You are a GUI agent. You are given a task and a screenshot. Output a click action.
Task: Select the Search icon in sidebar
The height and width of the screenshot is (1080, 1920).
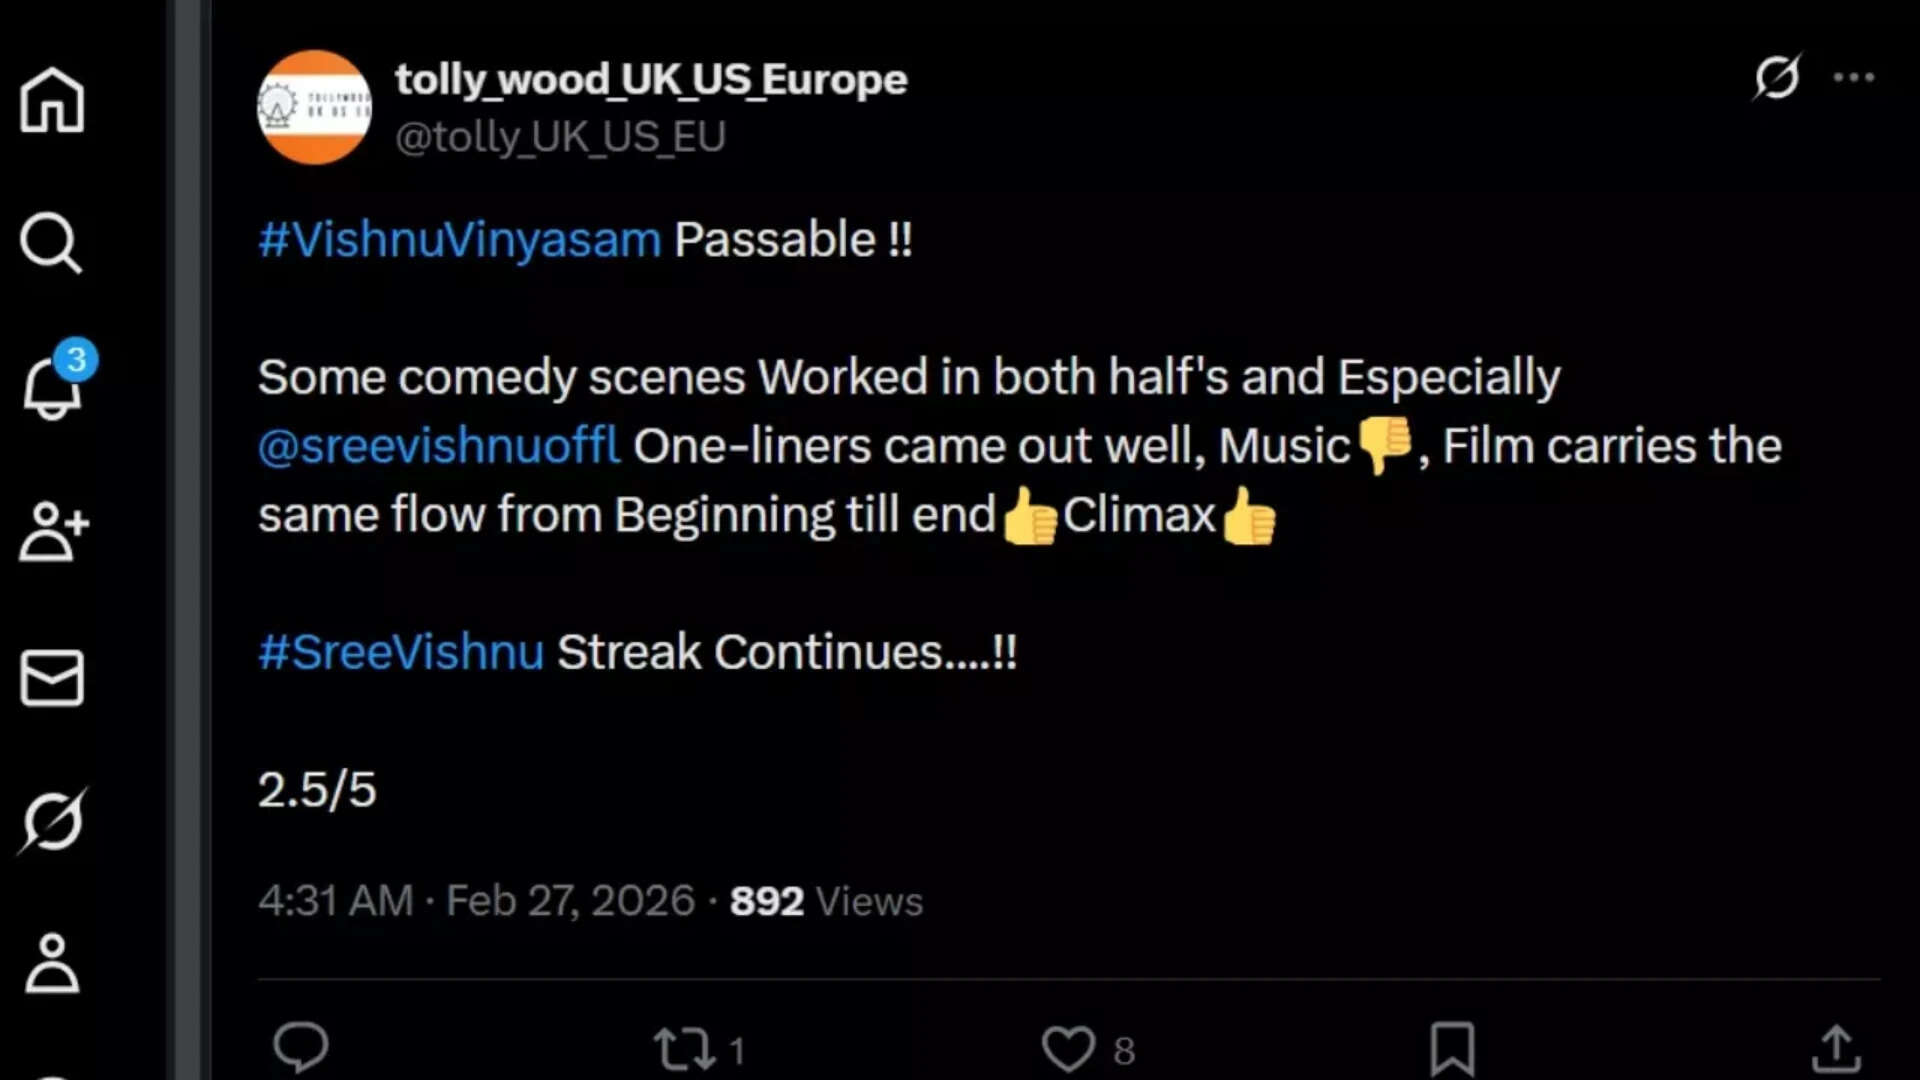pos(51,243)
